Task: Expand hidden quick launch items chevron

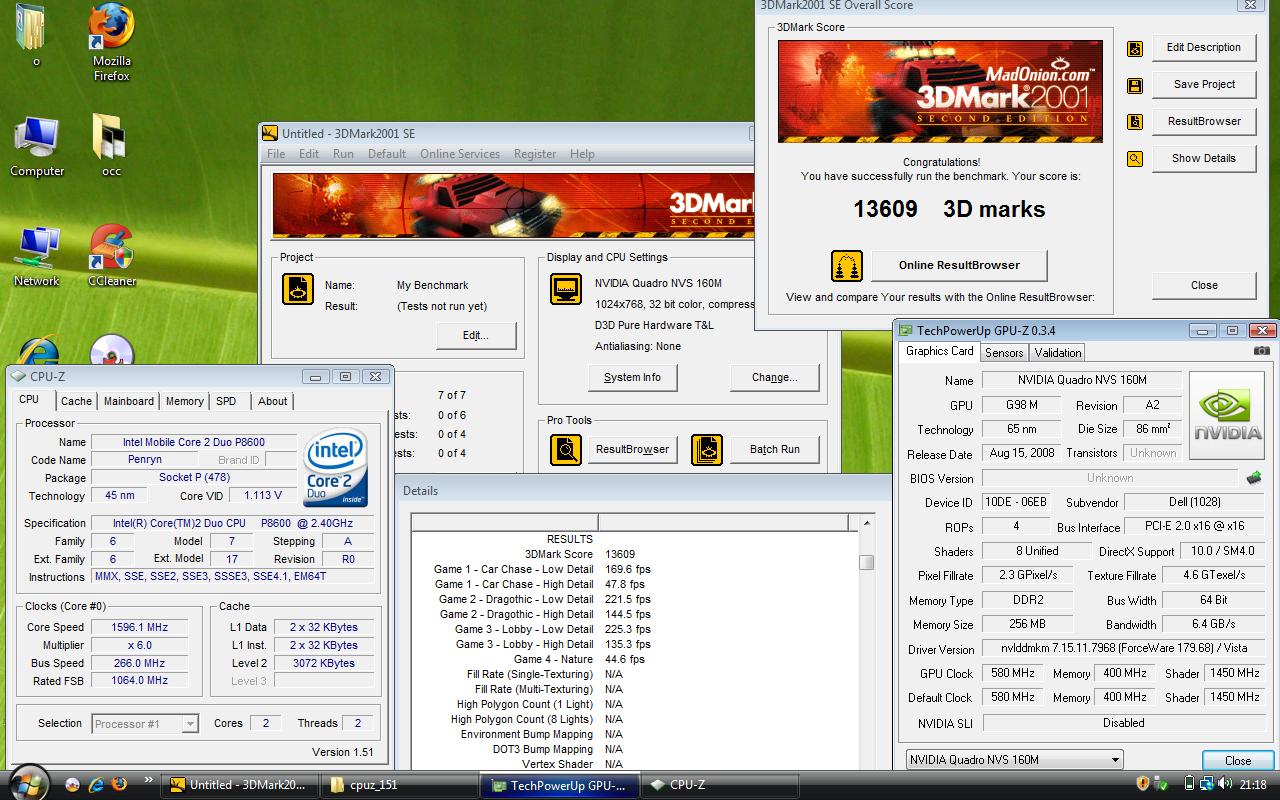Action: coord(149,779)
